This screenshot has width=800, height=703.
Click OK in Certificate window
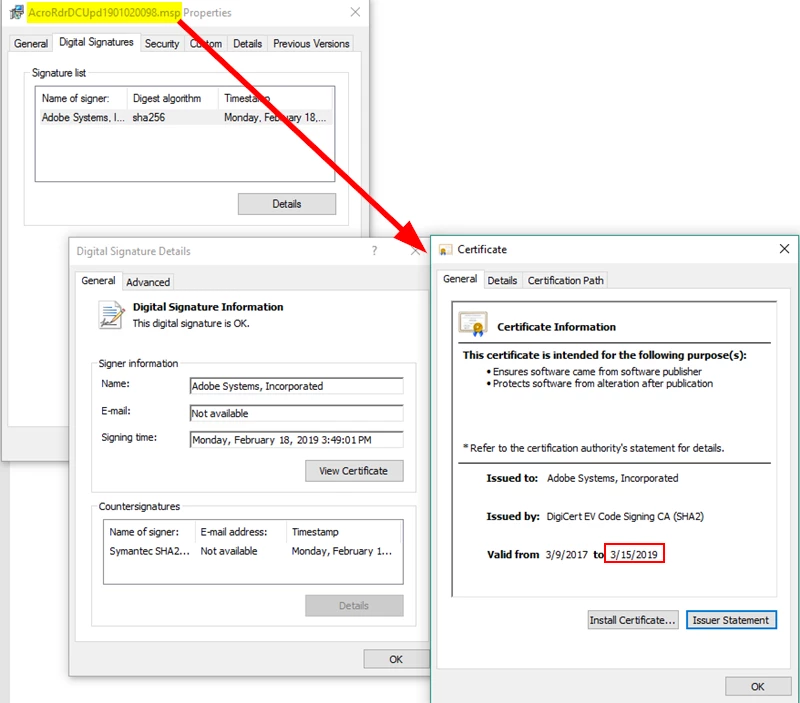coord(758,687)
